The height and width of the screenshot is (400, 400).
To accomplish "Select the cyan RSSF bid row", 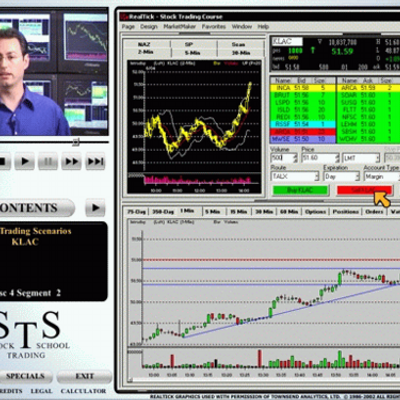I will pyautogui.click(x=302, y=124).
